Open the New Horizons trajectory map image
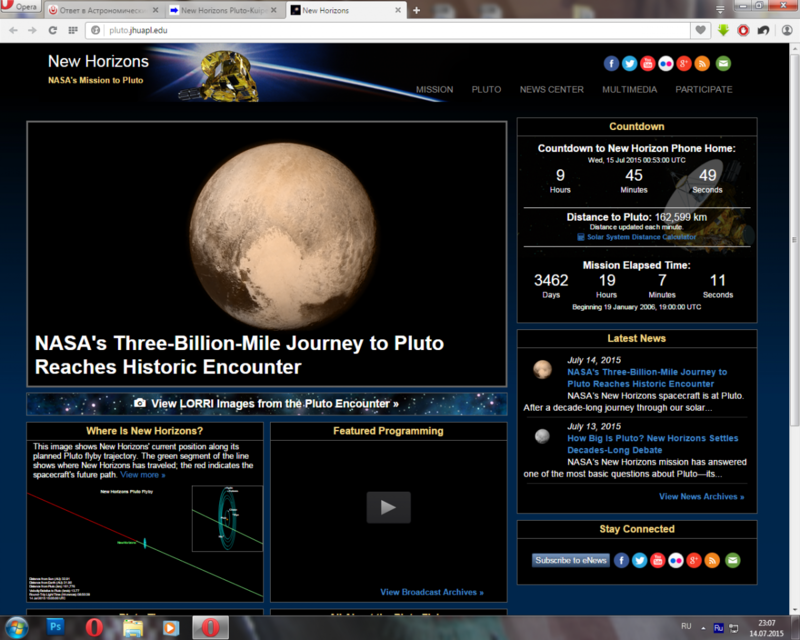This screenshot has height=640, width=800. (x=145, y=543)
